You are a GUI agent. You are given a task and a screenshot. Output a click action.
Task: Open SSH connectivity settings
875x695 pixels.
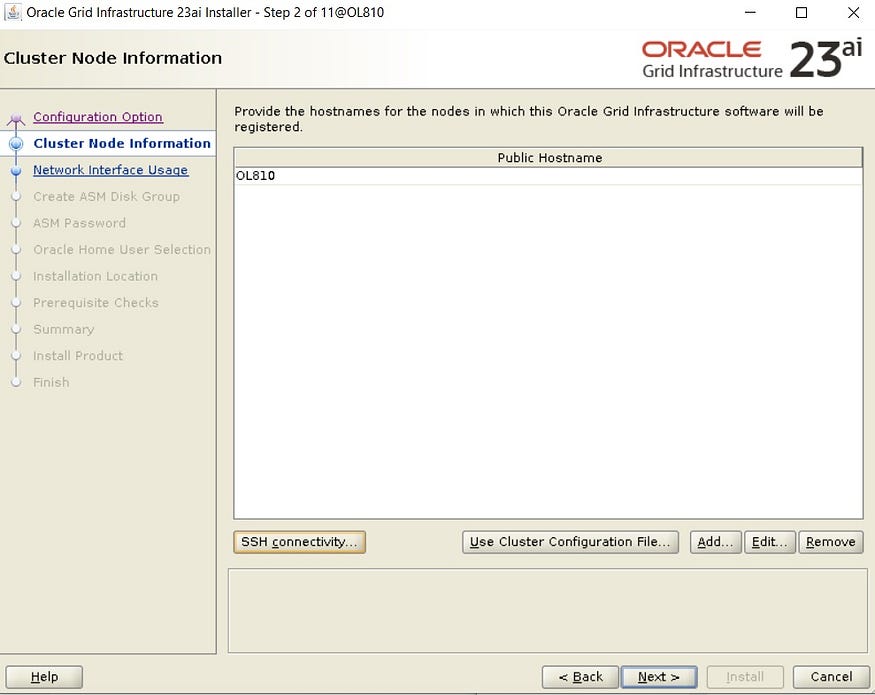pos(300,542)
